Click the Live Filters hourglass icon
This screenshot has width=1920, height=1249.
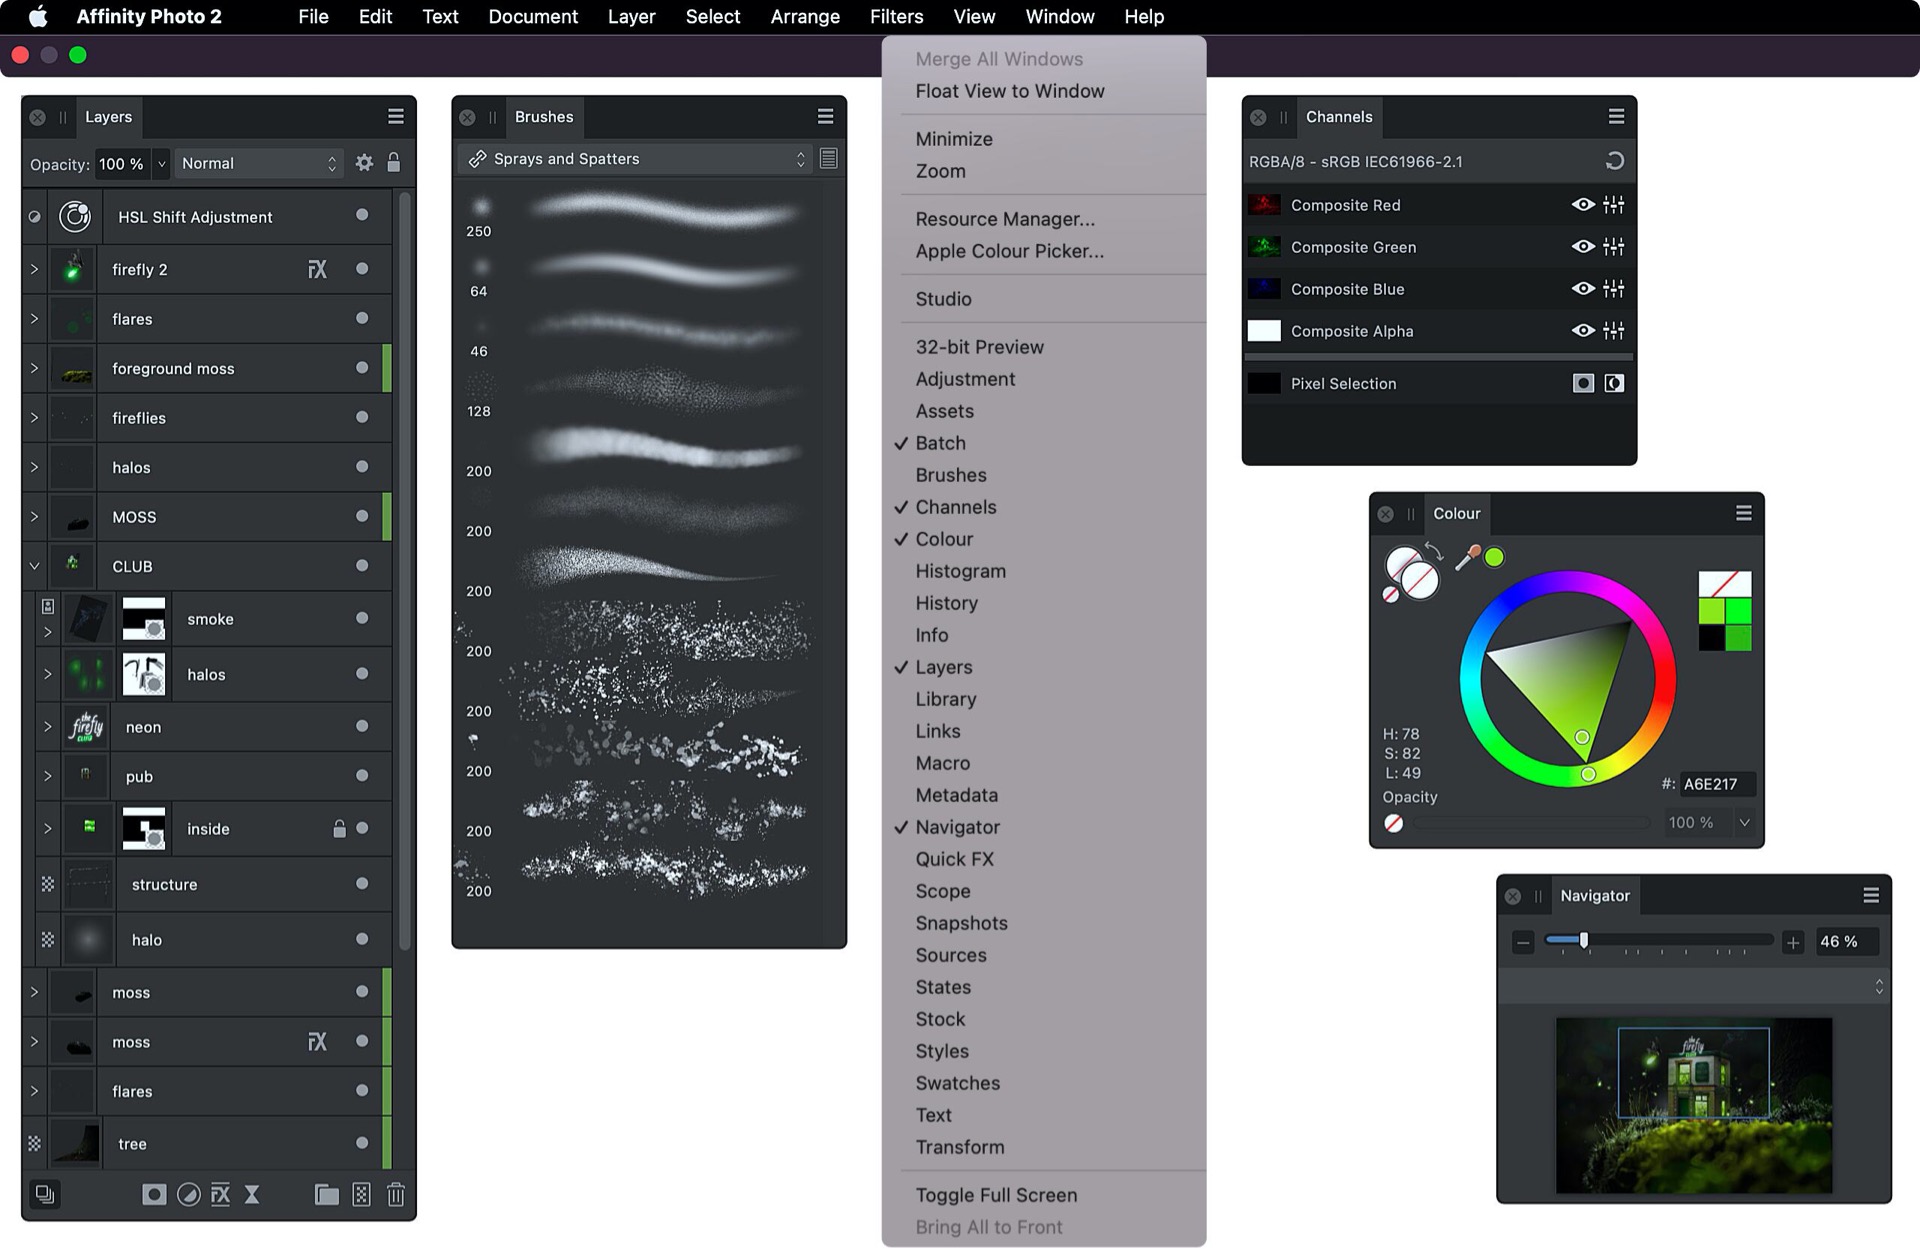point(252,1194)
